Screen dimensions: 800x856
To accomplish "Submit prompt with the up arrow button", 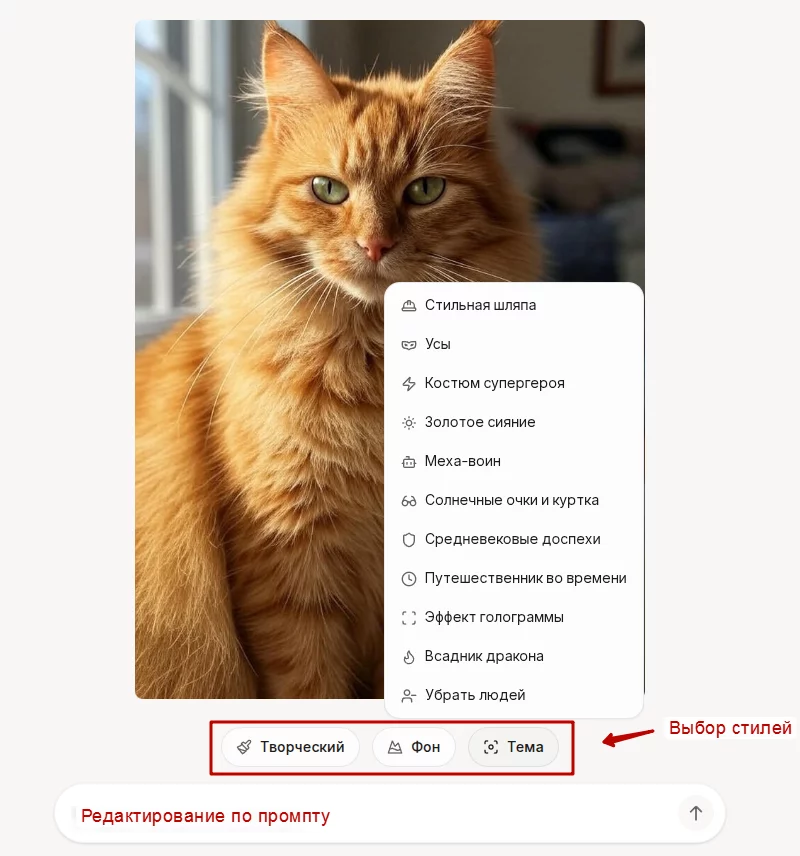I will tap(696, 813).
